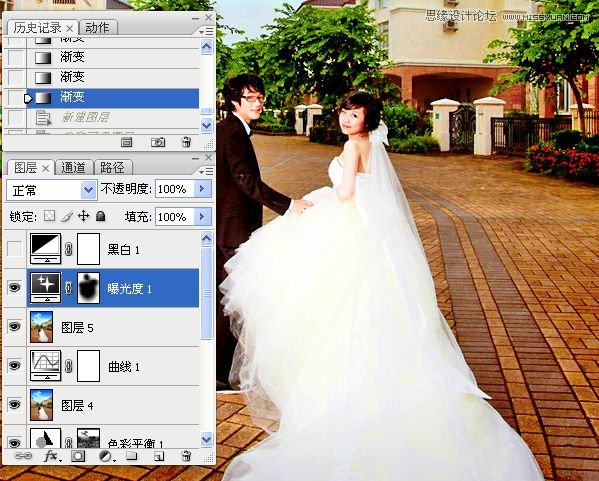Switch to the 动作 actions tab
599x481 pixels.
point(97,28)
